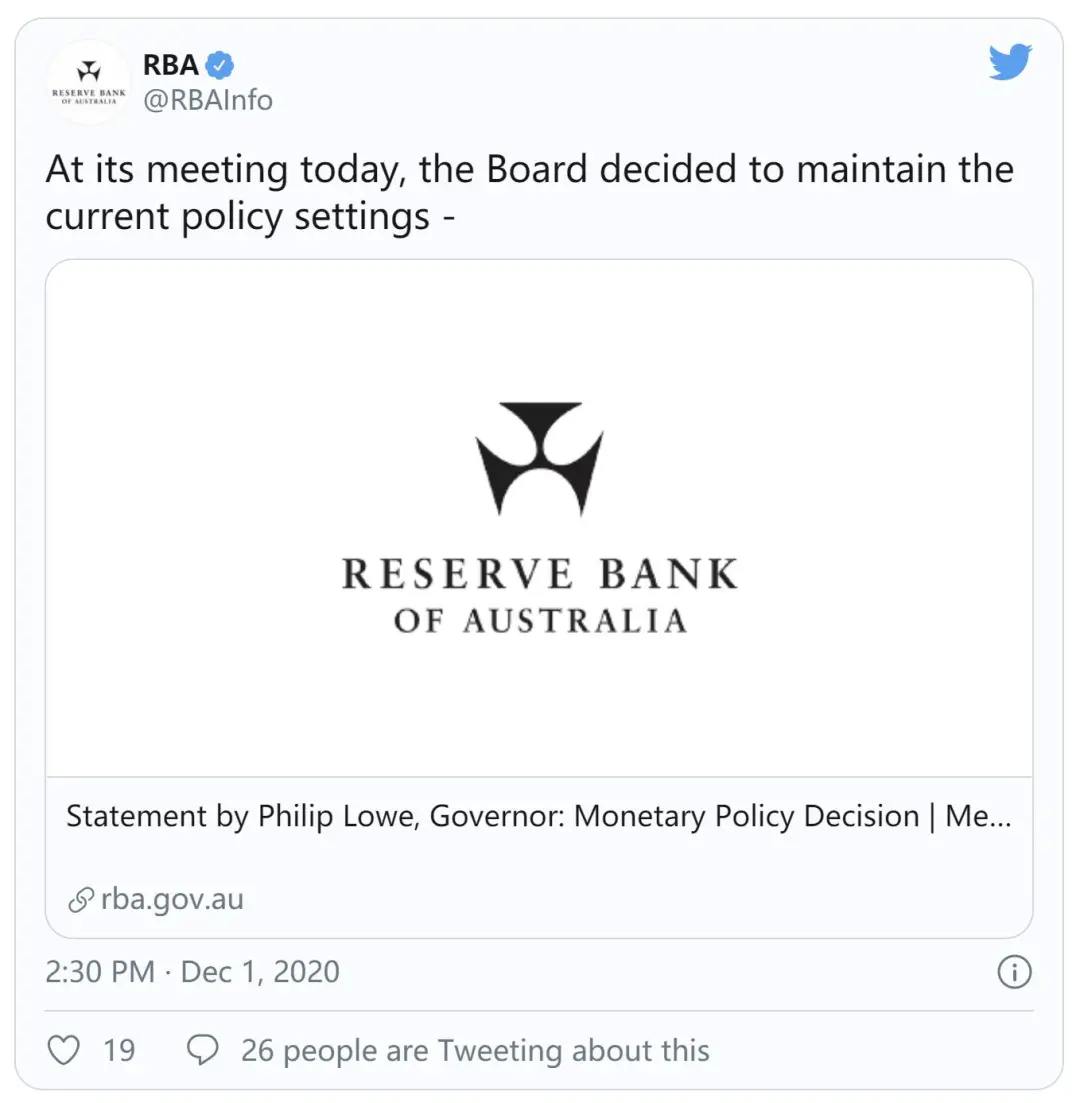Click the 'At its meeting today' text line
This screenshot has height=1103, width=1080.
coord(530,170)
